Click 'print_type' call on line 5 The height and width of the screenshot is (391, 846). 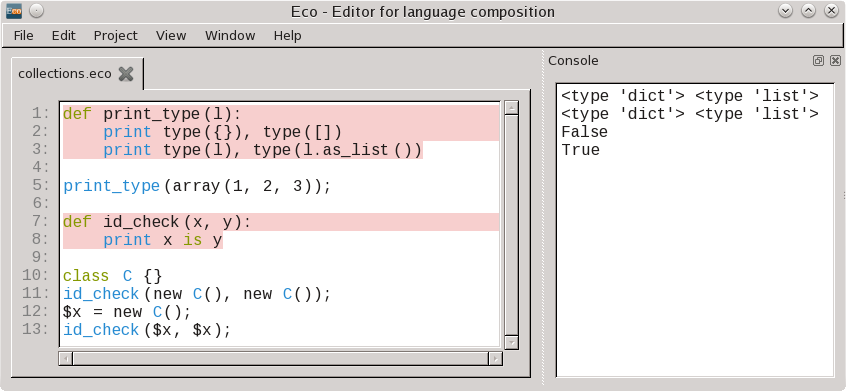point(112,187)
